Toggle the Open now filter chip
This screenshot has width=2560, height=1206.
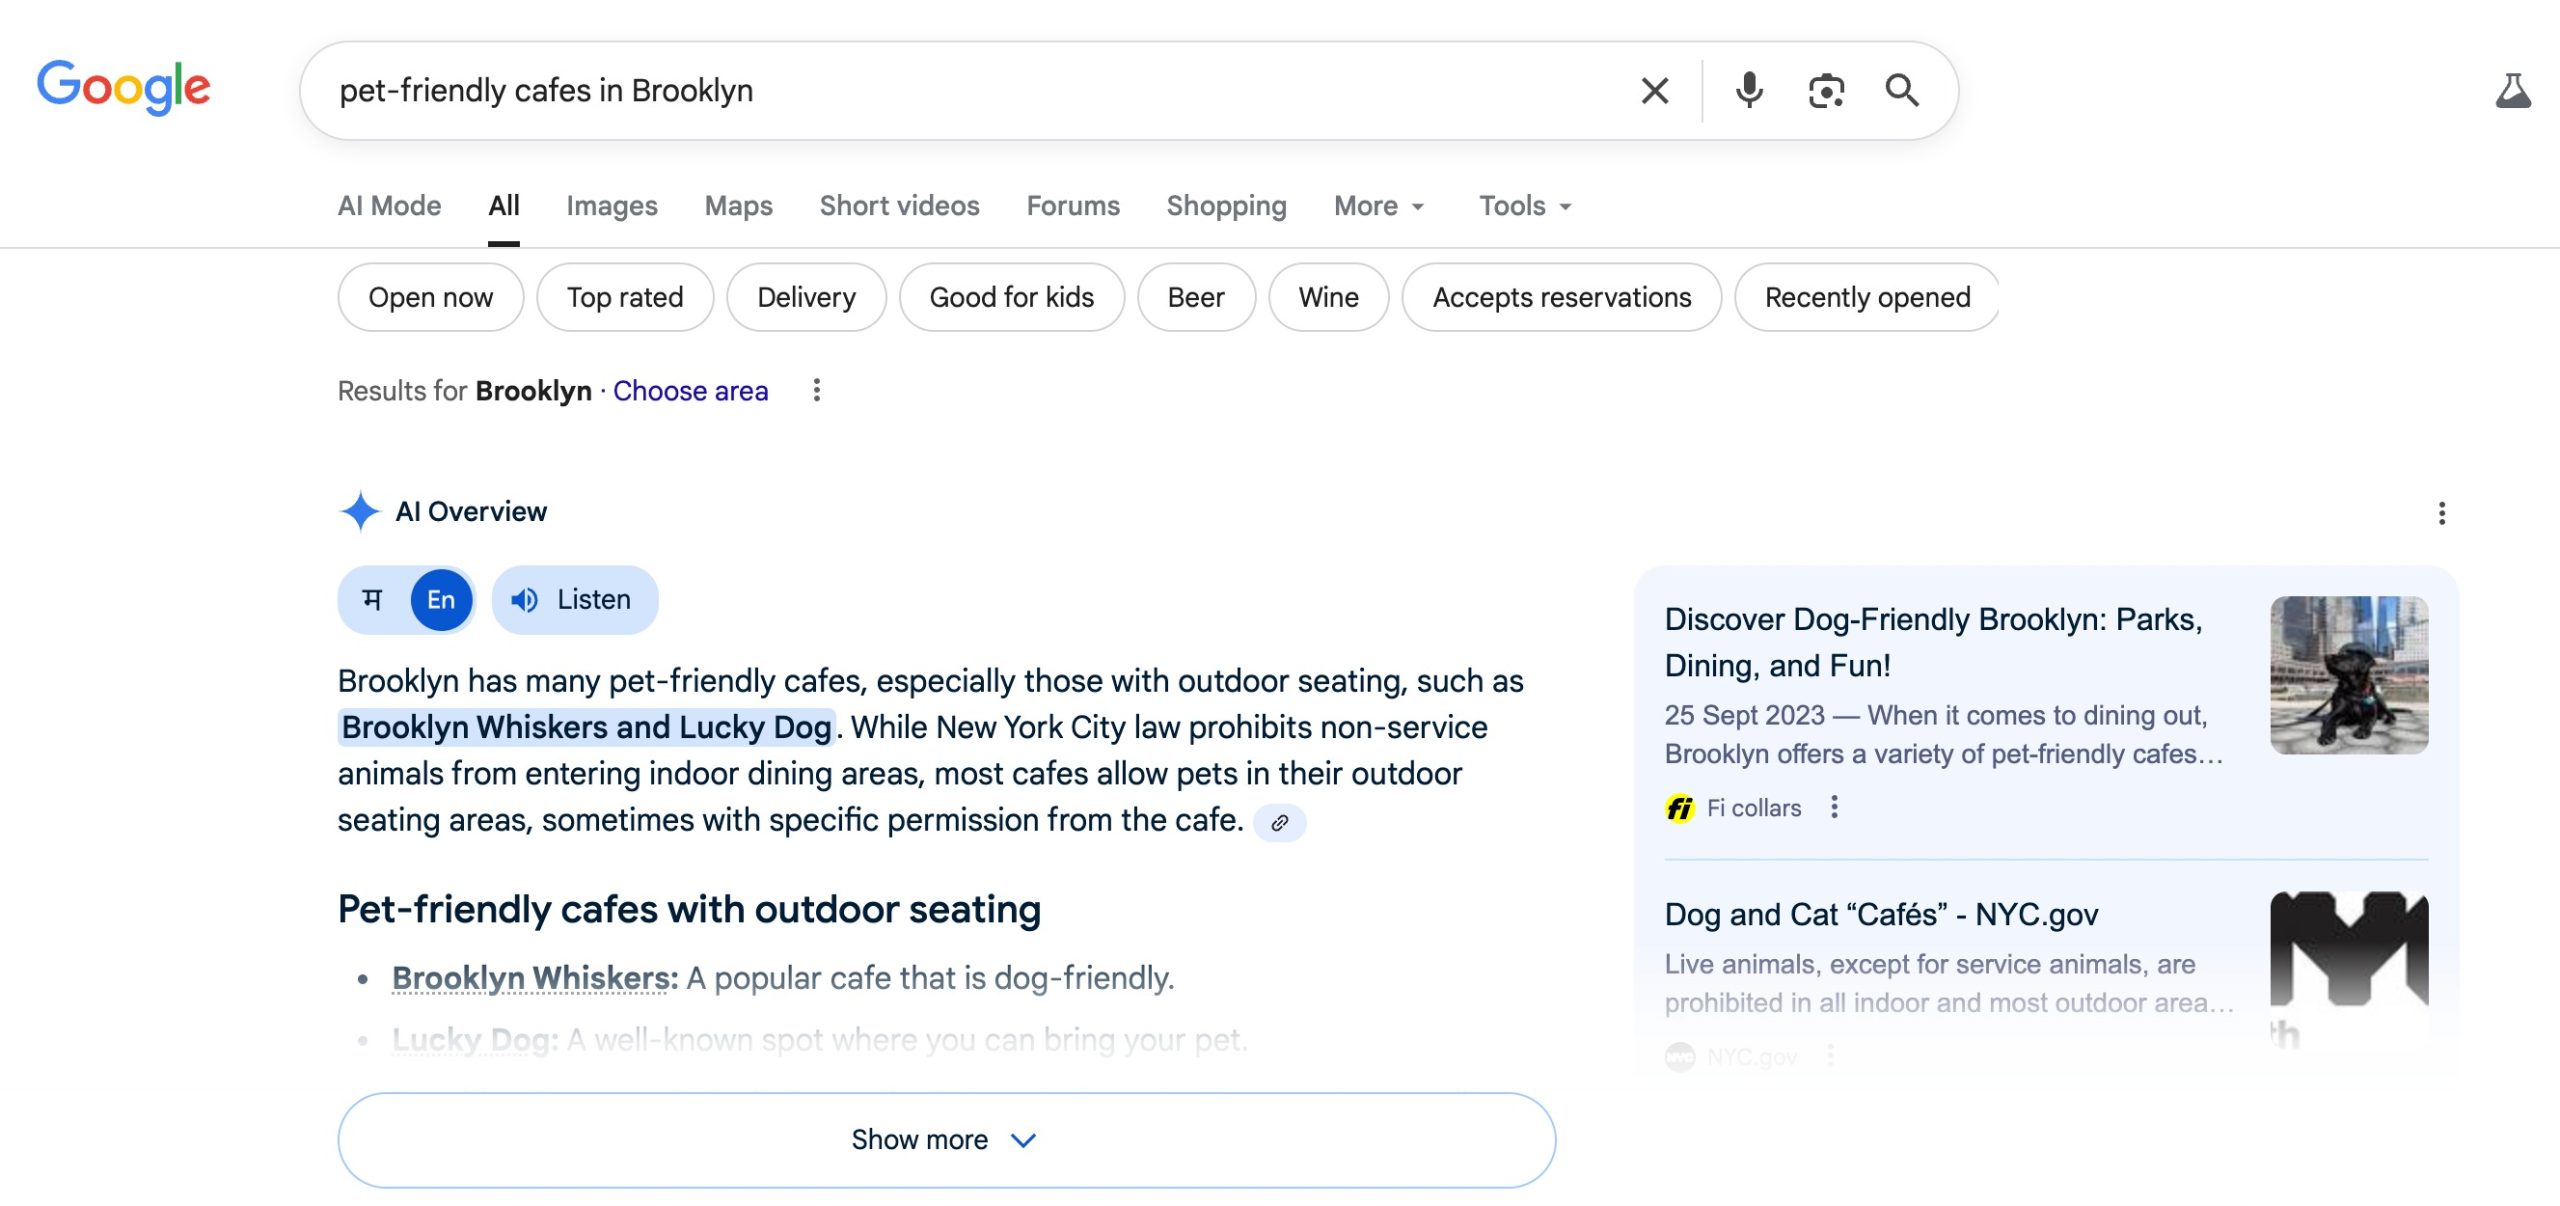point(430,297)
